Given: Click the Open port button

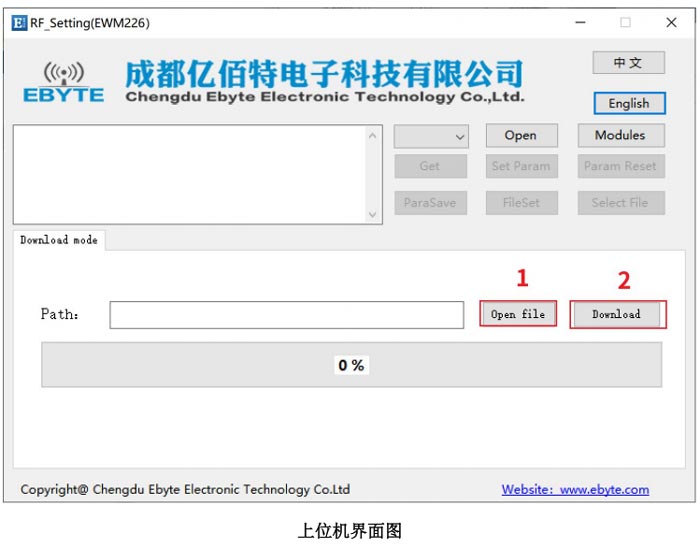Looking at the screenshot, I should 521,136.
